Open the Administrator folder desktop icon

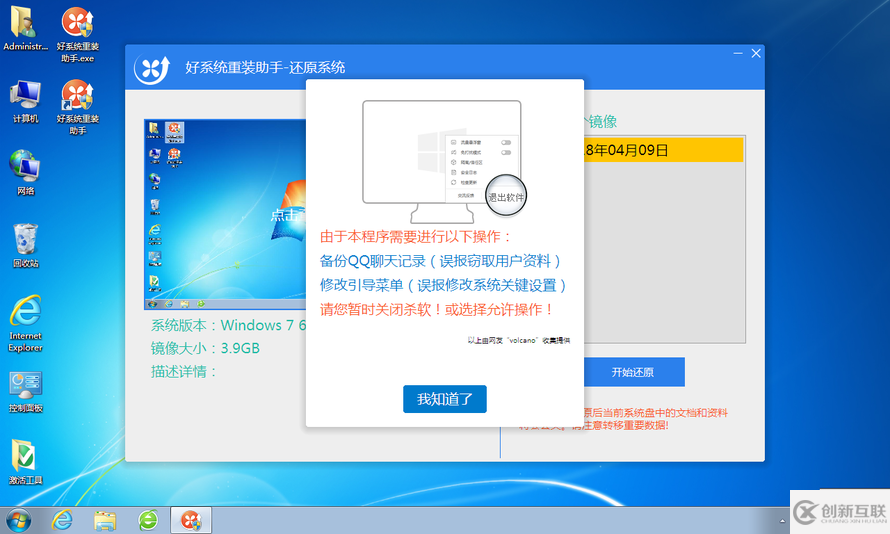tap(25, 28)
